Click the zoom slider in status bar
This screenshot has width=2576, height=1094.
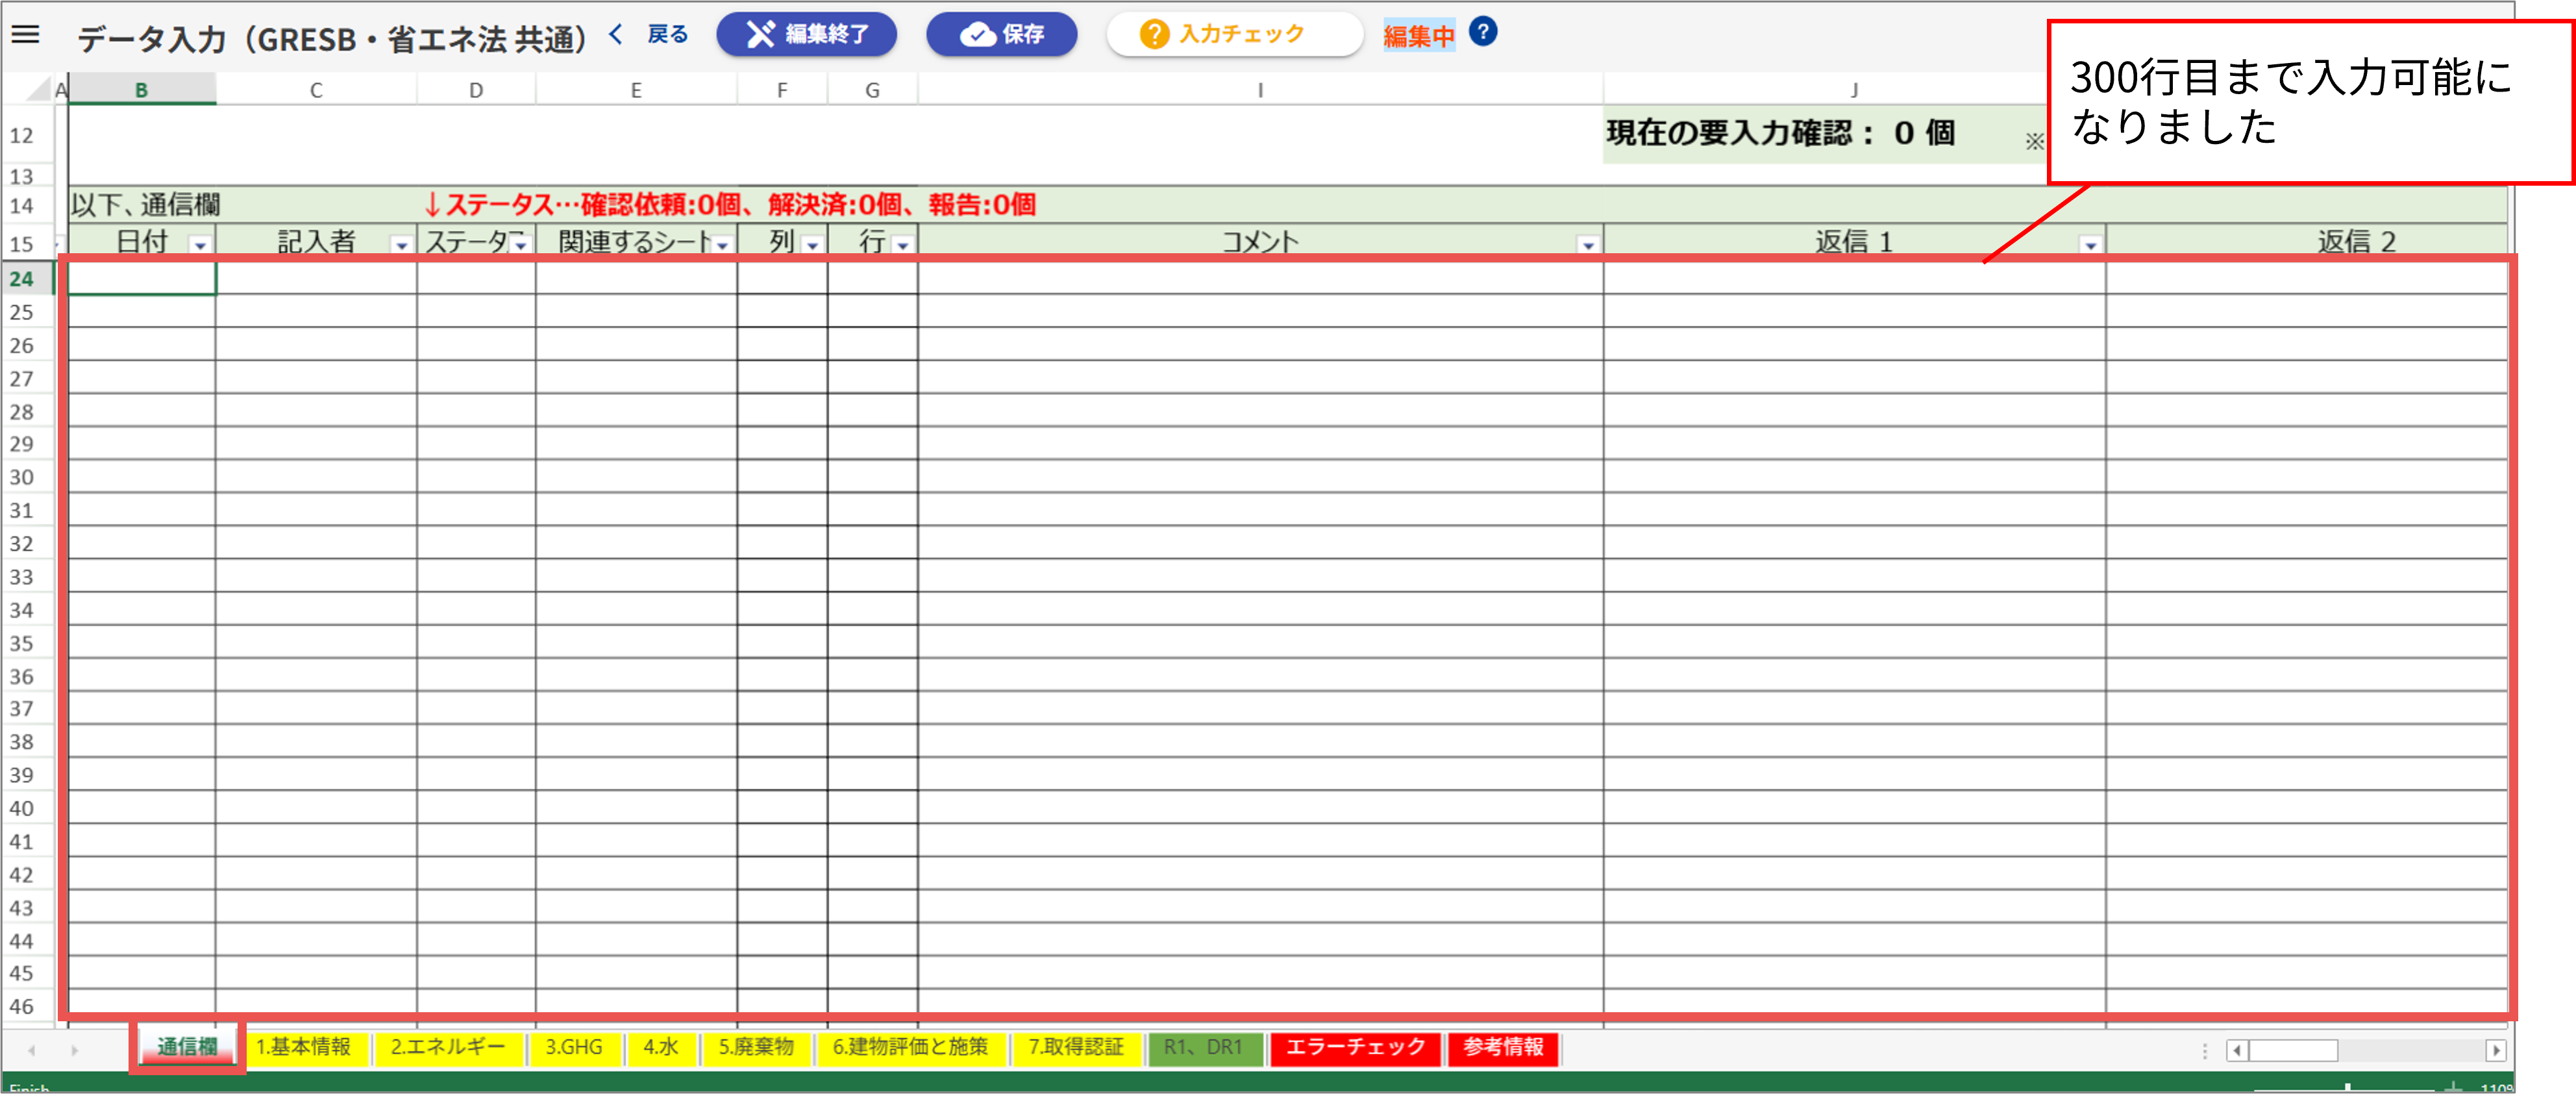pos(2347,1087)
